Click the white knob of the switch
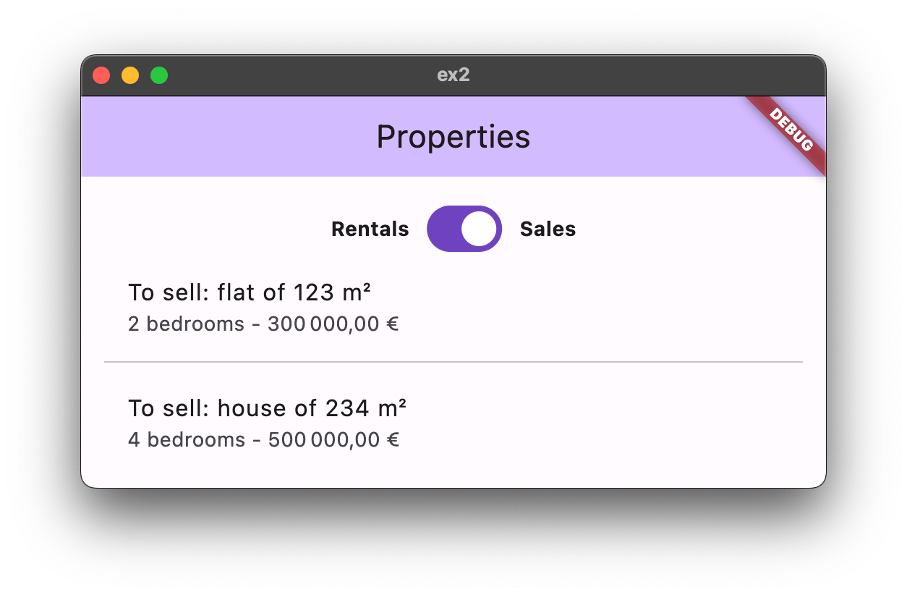The image size is (908, 596). point(481,229)
